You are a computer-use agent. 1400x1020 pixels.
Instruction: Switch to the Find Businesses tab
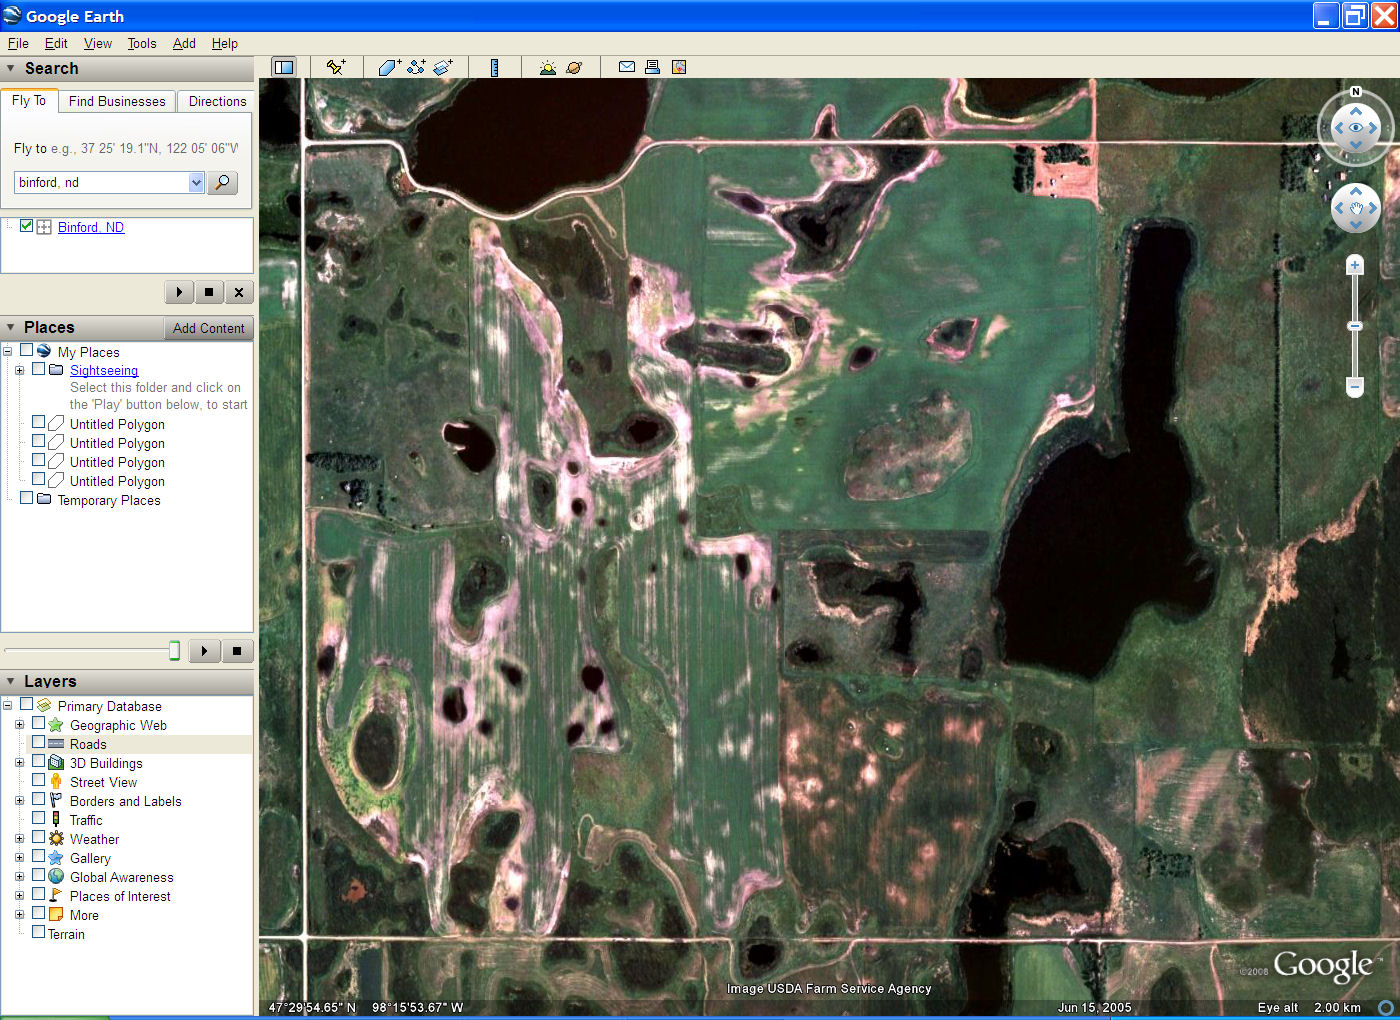click(117, 101)
